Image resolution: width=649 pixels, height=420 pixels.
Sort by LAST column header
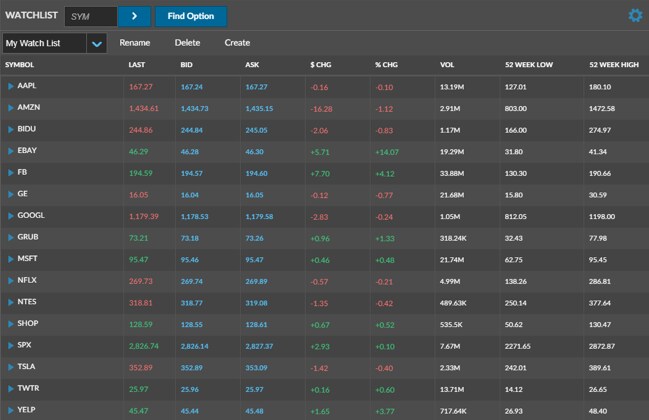coord(137,65)
